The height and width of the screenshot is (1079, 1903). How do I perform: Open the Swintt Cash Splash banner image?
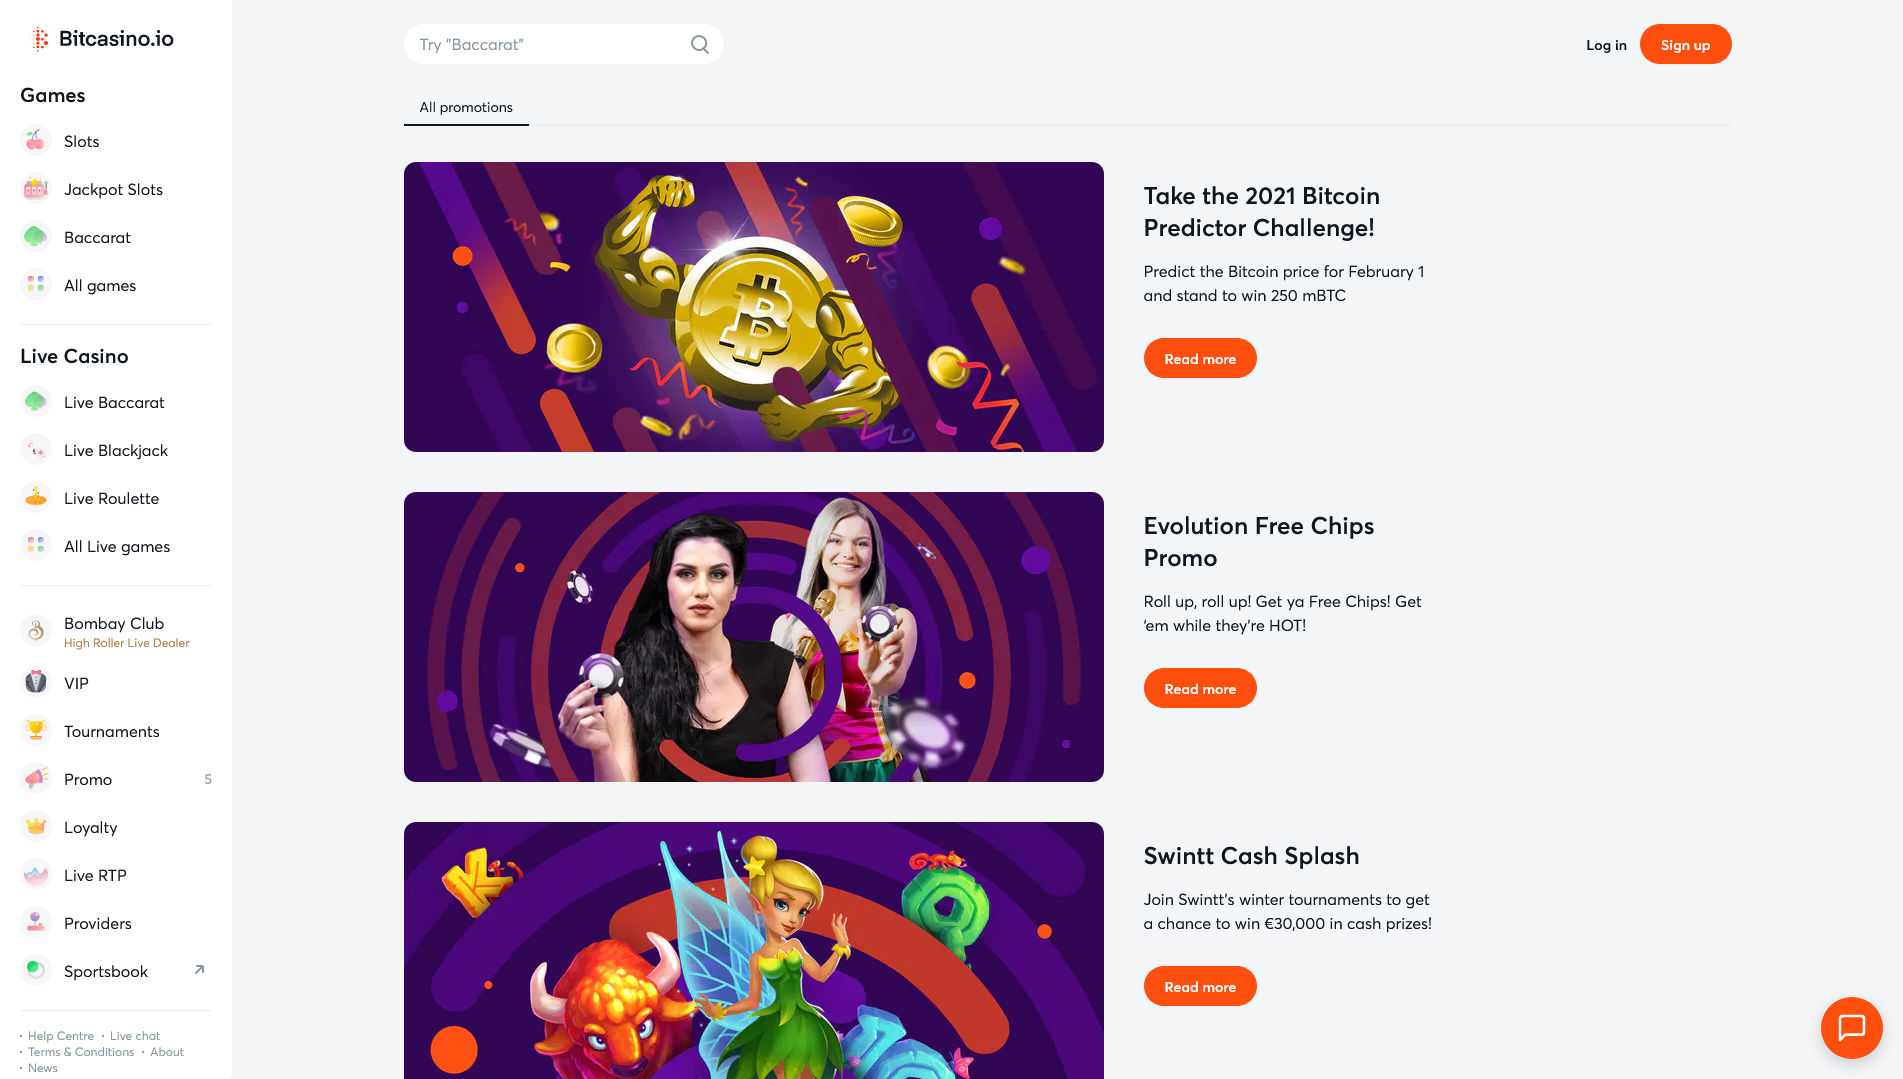[754, 950]
